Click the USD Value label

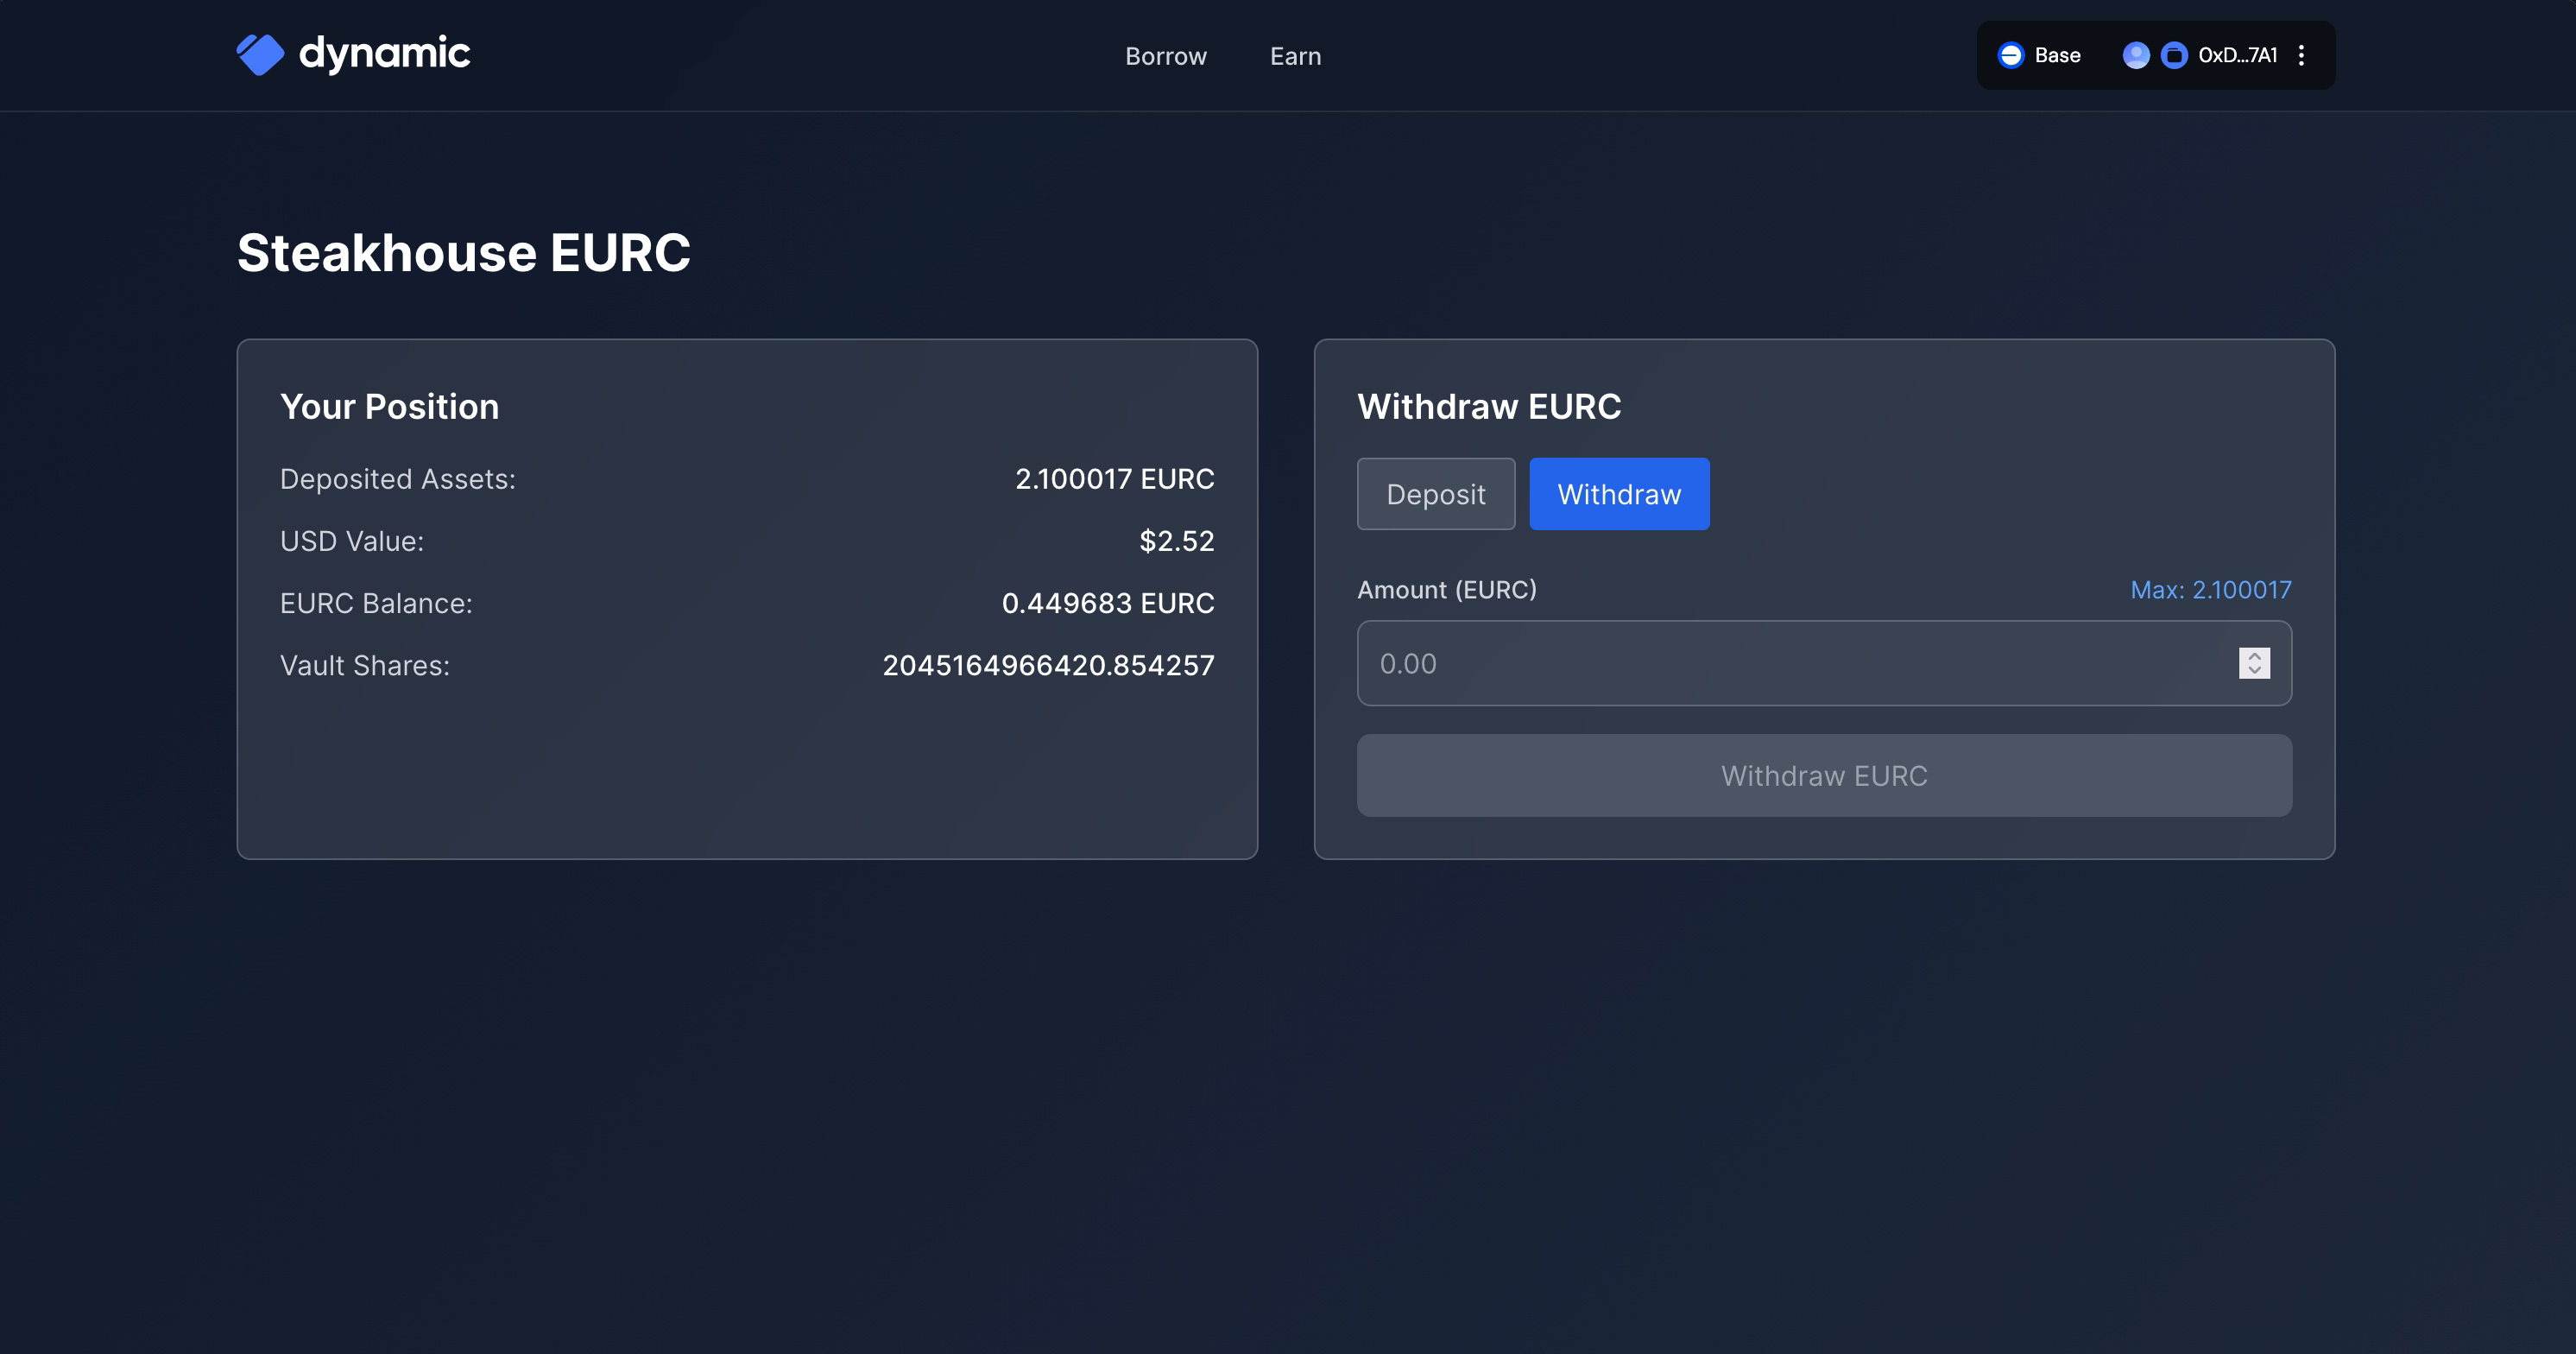point(351,541)
